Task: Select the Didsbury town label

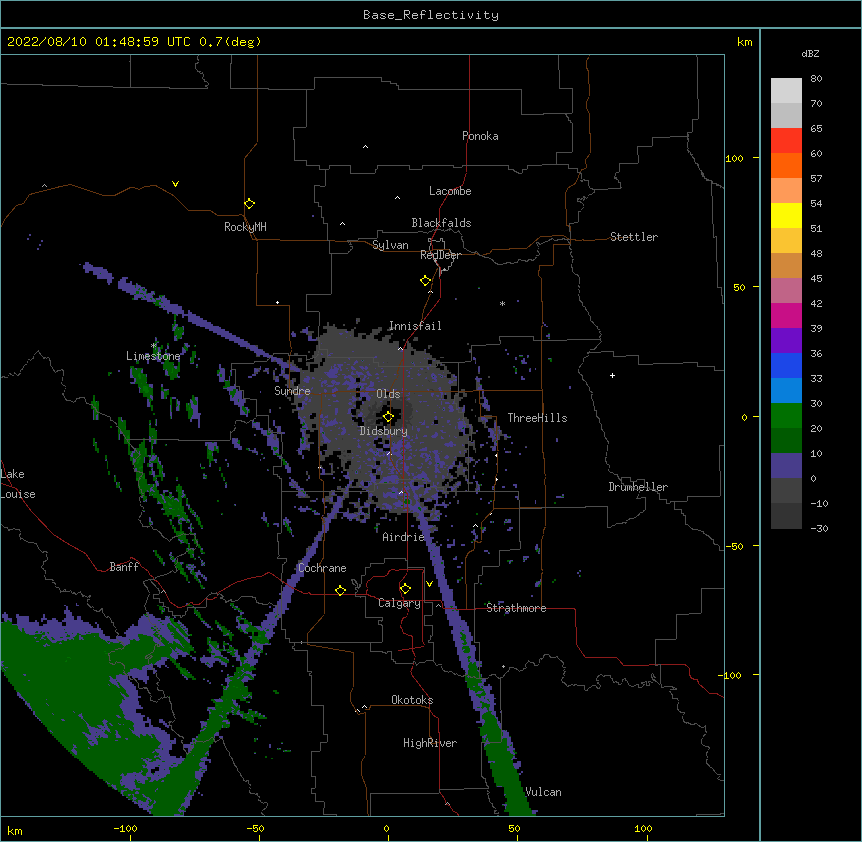Action: pos(383,431)
